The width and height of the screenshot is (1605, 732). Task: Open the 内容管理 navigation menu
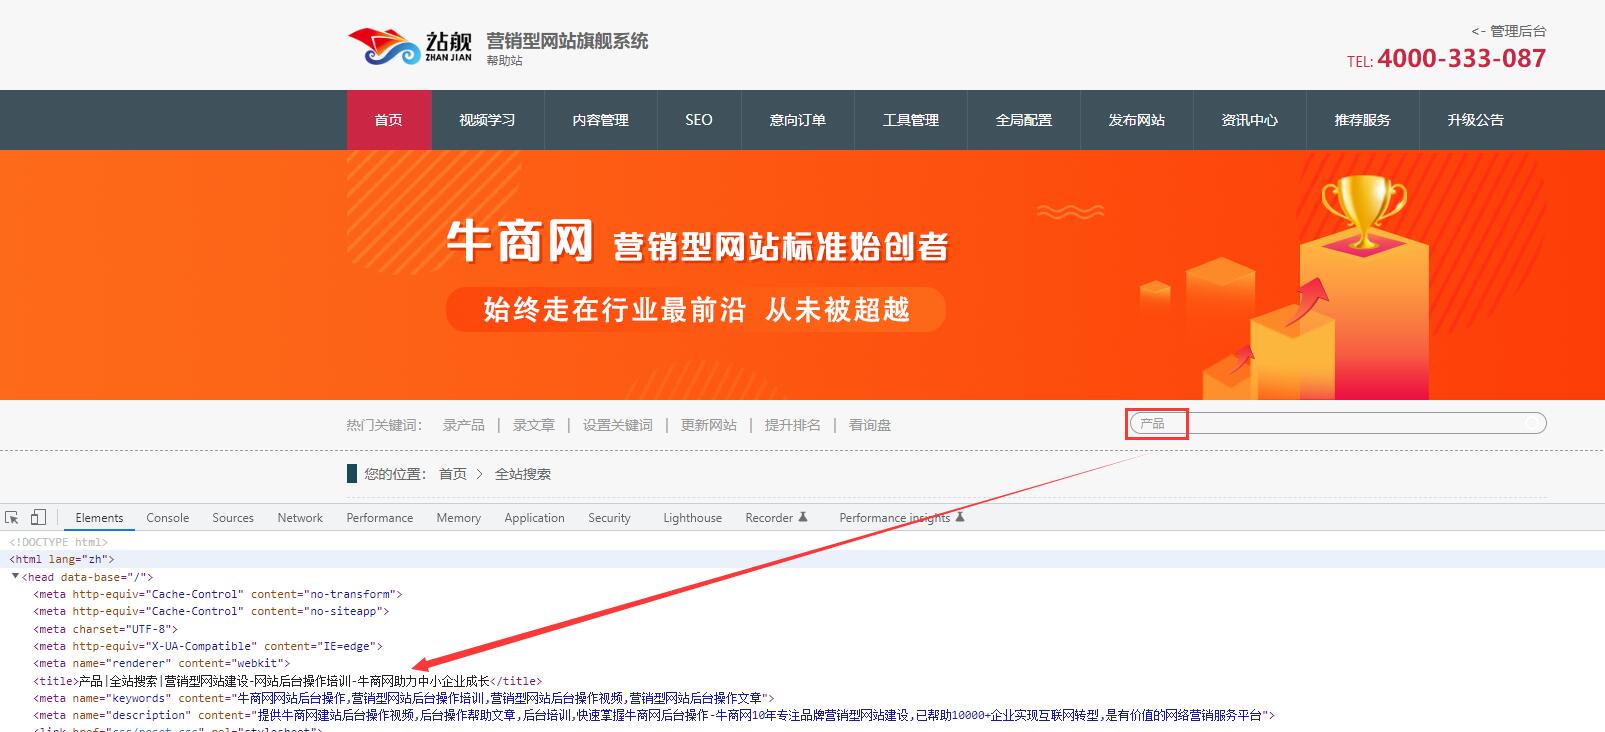pos(601,120)
